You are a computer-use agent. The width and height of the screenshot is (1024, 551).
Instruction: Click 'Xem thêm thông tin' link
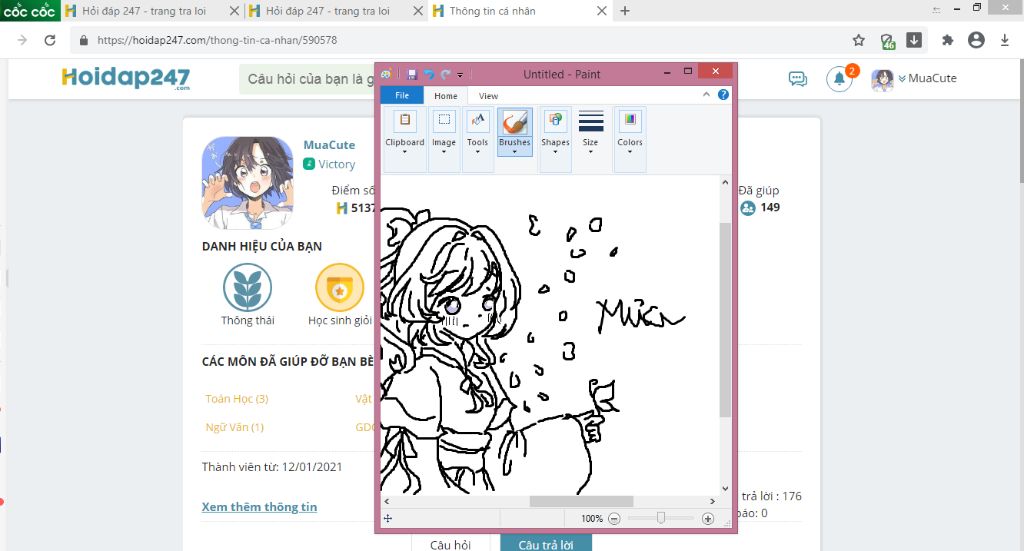pos(259,507)
